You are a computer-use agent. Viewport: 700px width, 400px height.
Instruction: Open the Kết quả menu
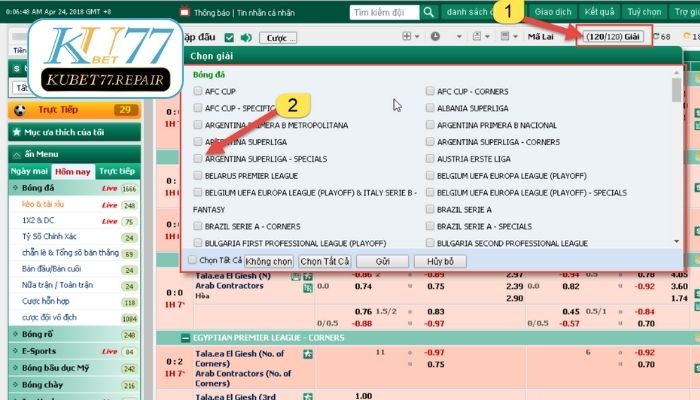[x=600, y=12]
